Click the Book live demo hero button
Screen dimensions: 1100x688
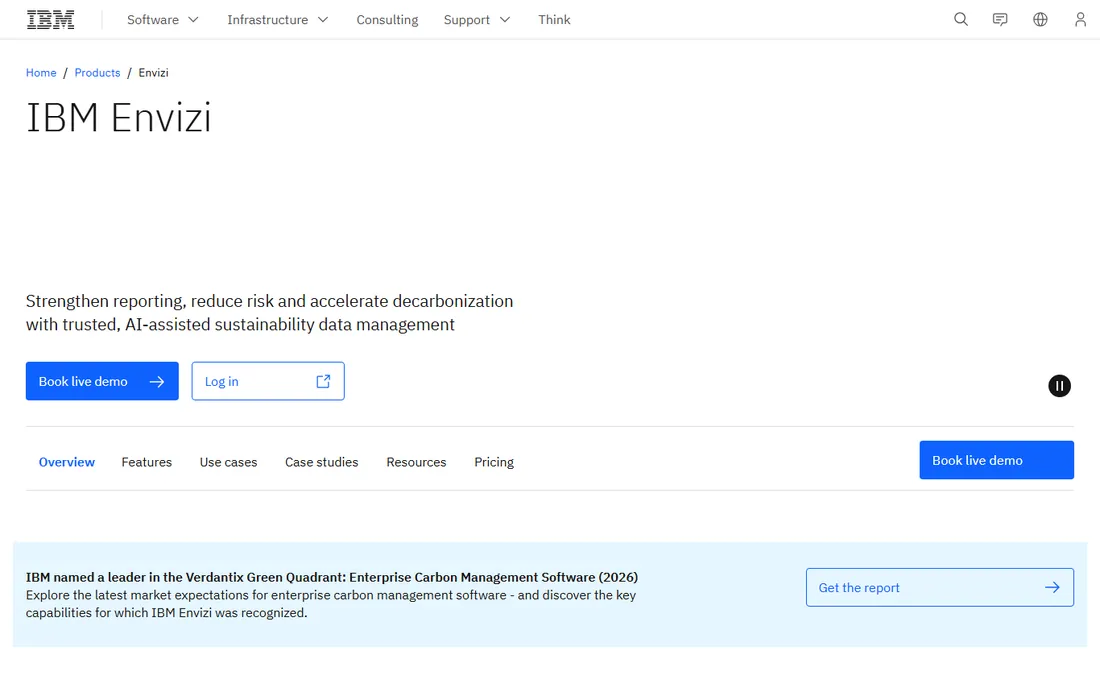pos(102,381)
